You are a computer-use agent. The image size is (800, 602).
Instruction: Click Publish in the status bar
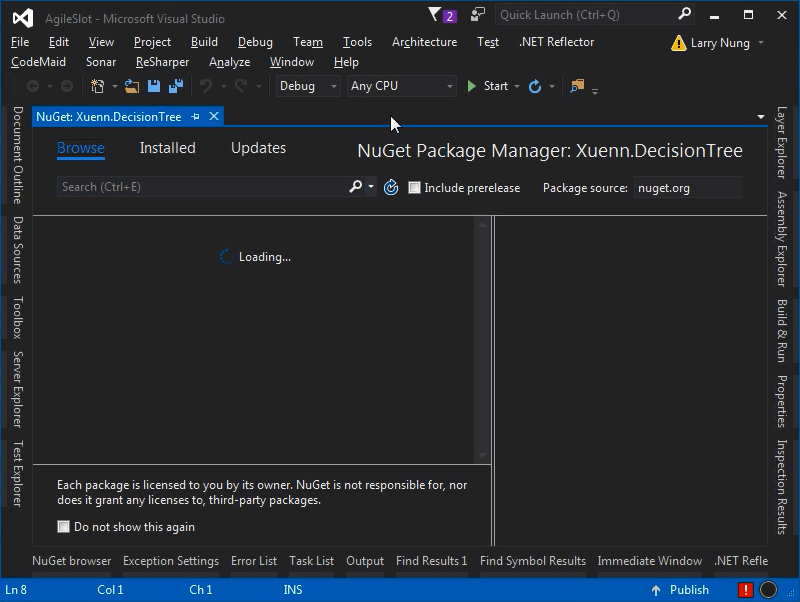(x=689, y=590)
